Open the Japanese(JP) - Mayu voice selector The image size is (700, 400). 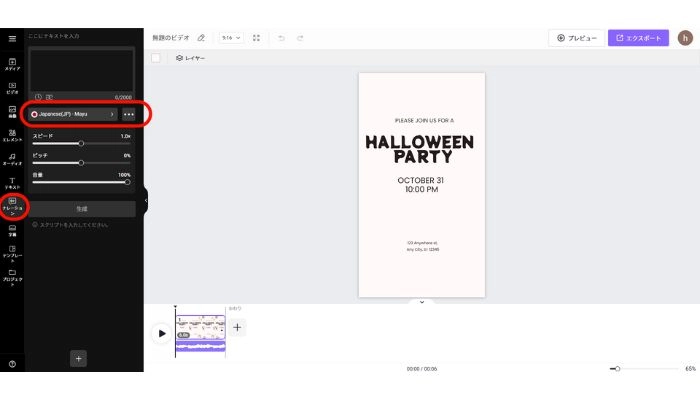pyautogui.click(x=72, y=114)
